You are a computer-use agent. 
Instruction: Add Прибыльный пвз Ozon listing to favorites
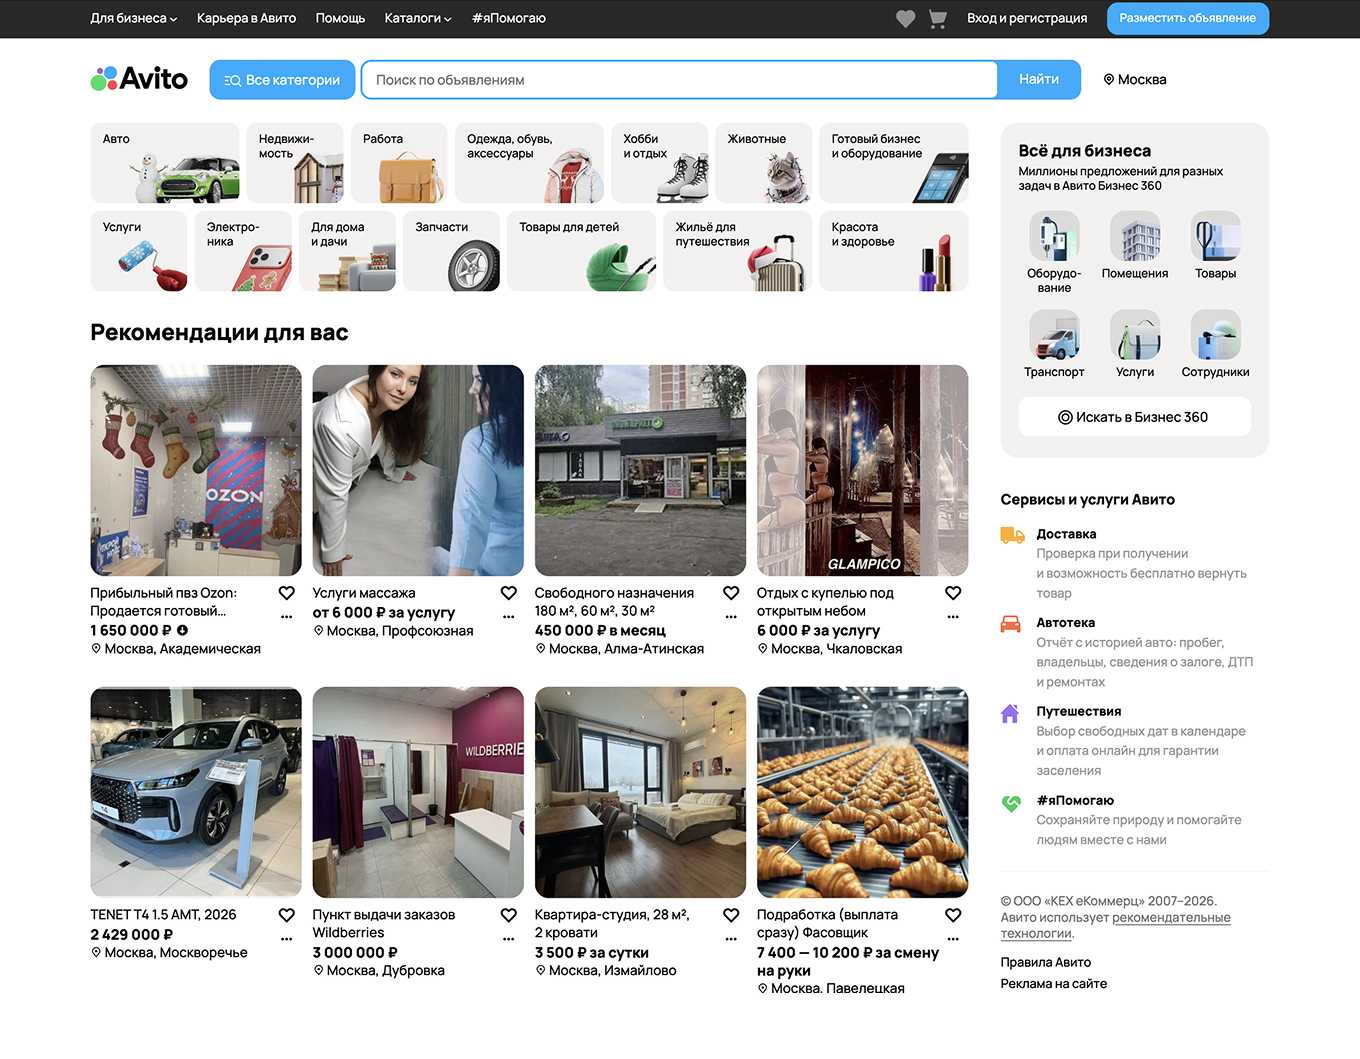point(287,593)
